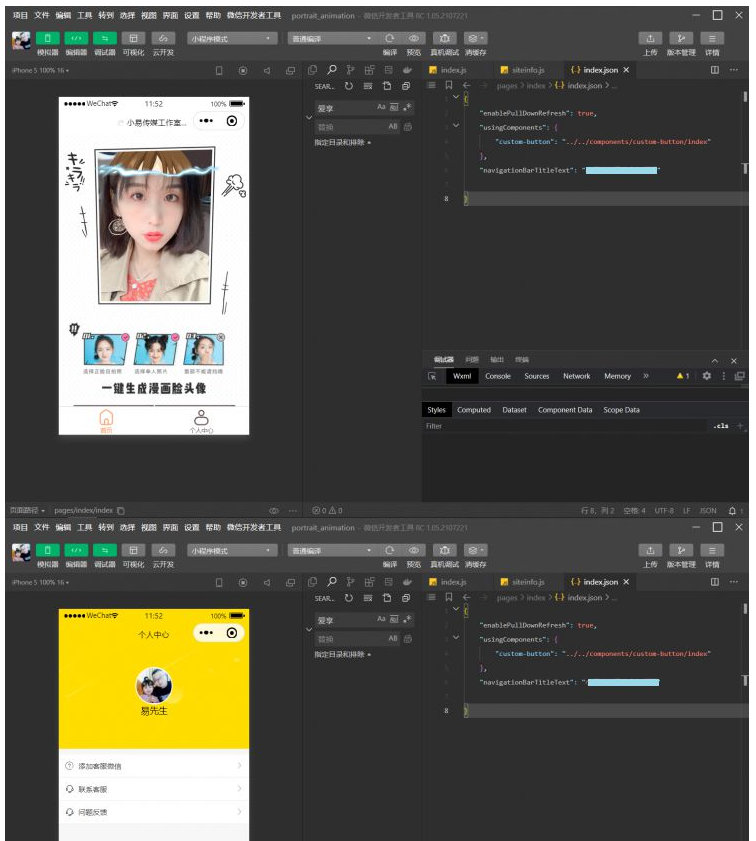Click the bookmark icon above the upper editor
Screen dimensions: 756x841
[449, 85]
